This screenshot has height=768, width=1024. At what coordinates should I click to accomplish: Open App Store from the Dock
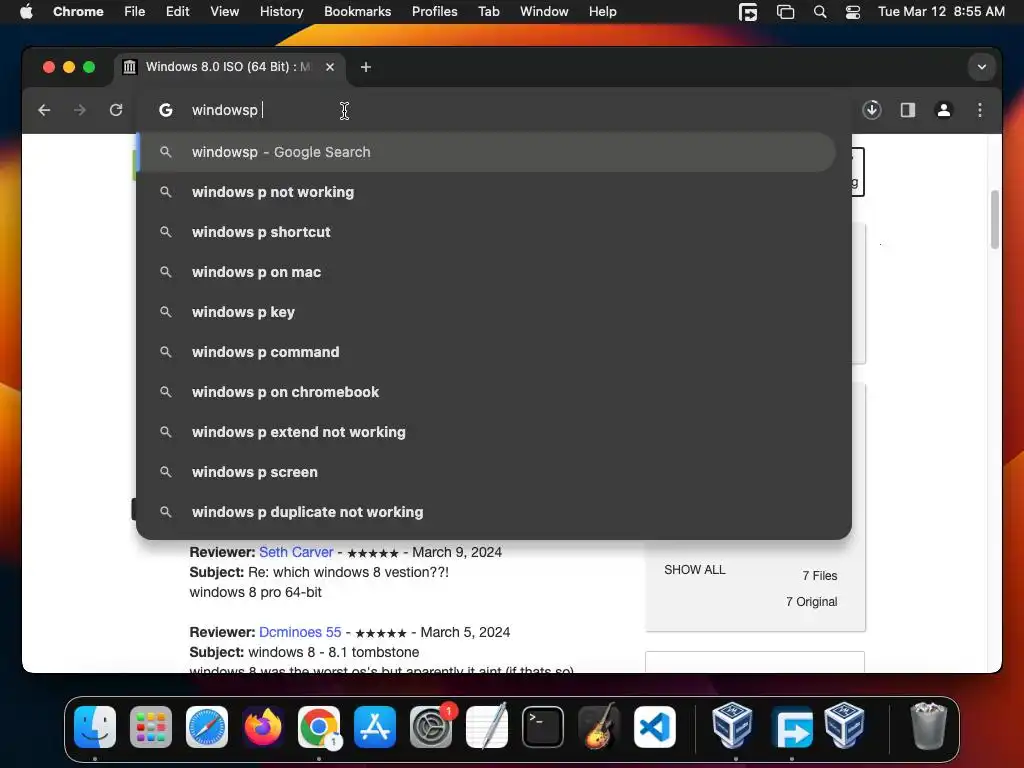(x=375, y=727)
